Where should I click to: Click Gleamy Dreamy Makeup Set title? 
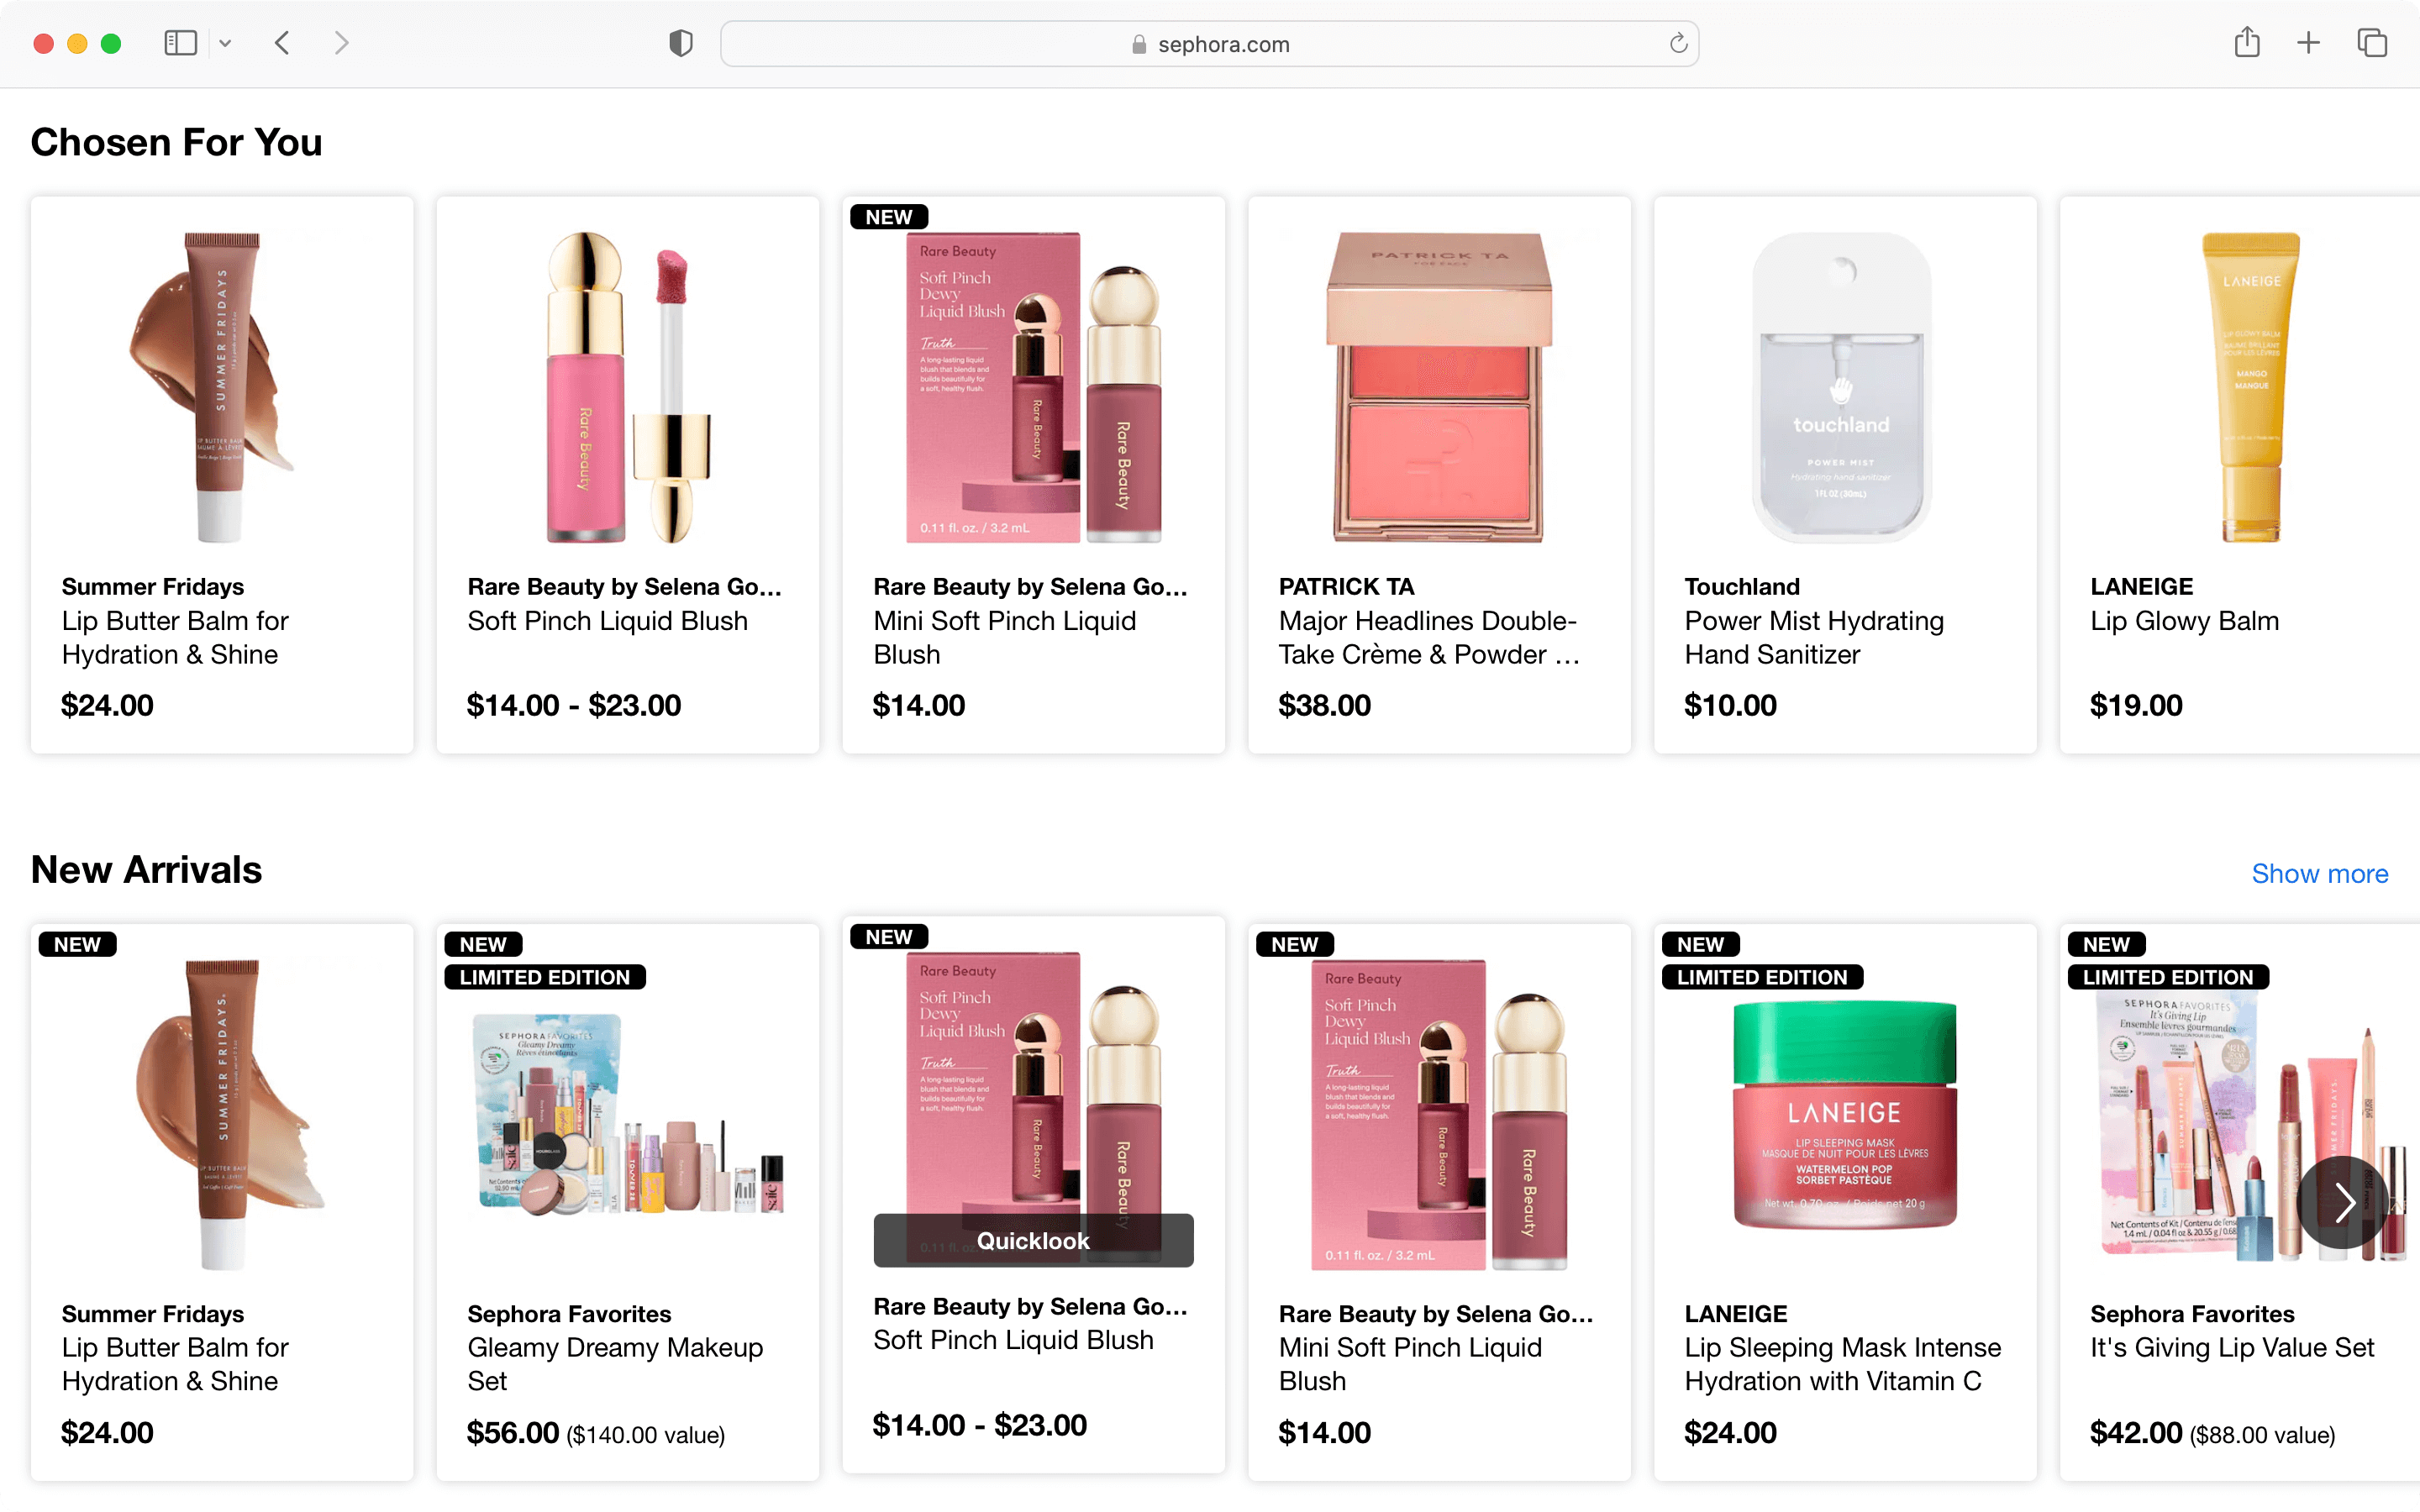coord(615,1364)
